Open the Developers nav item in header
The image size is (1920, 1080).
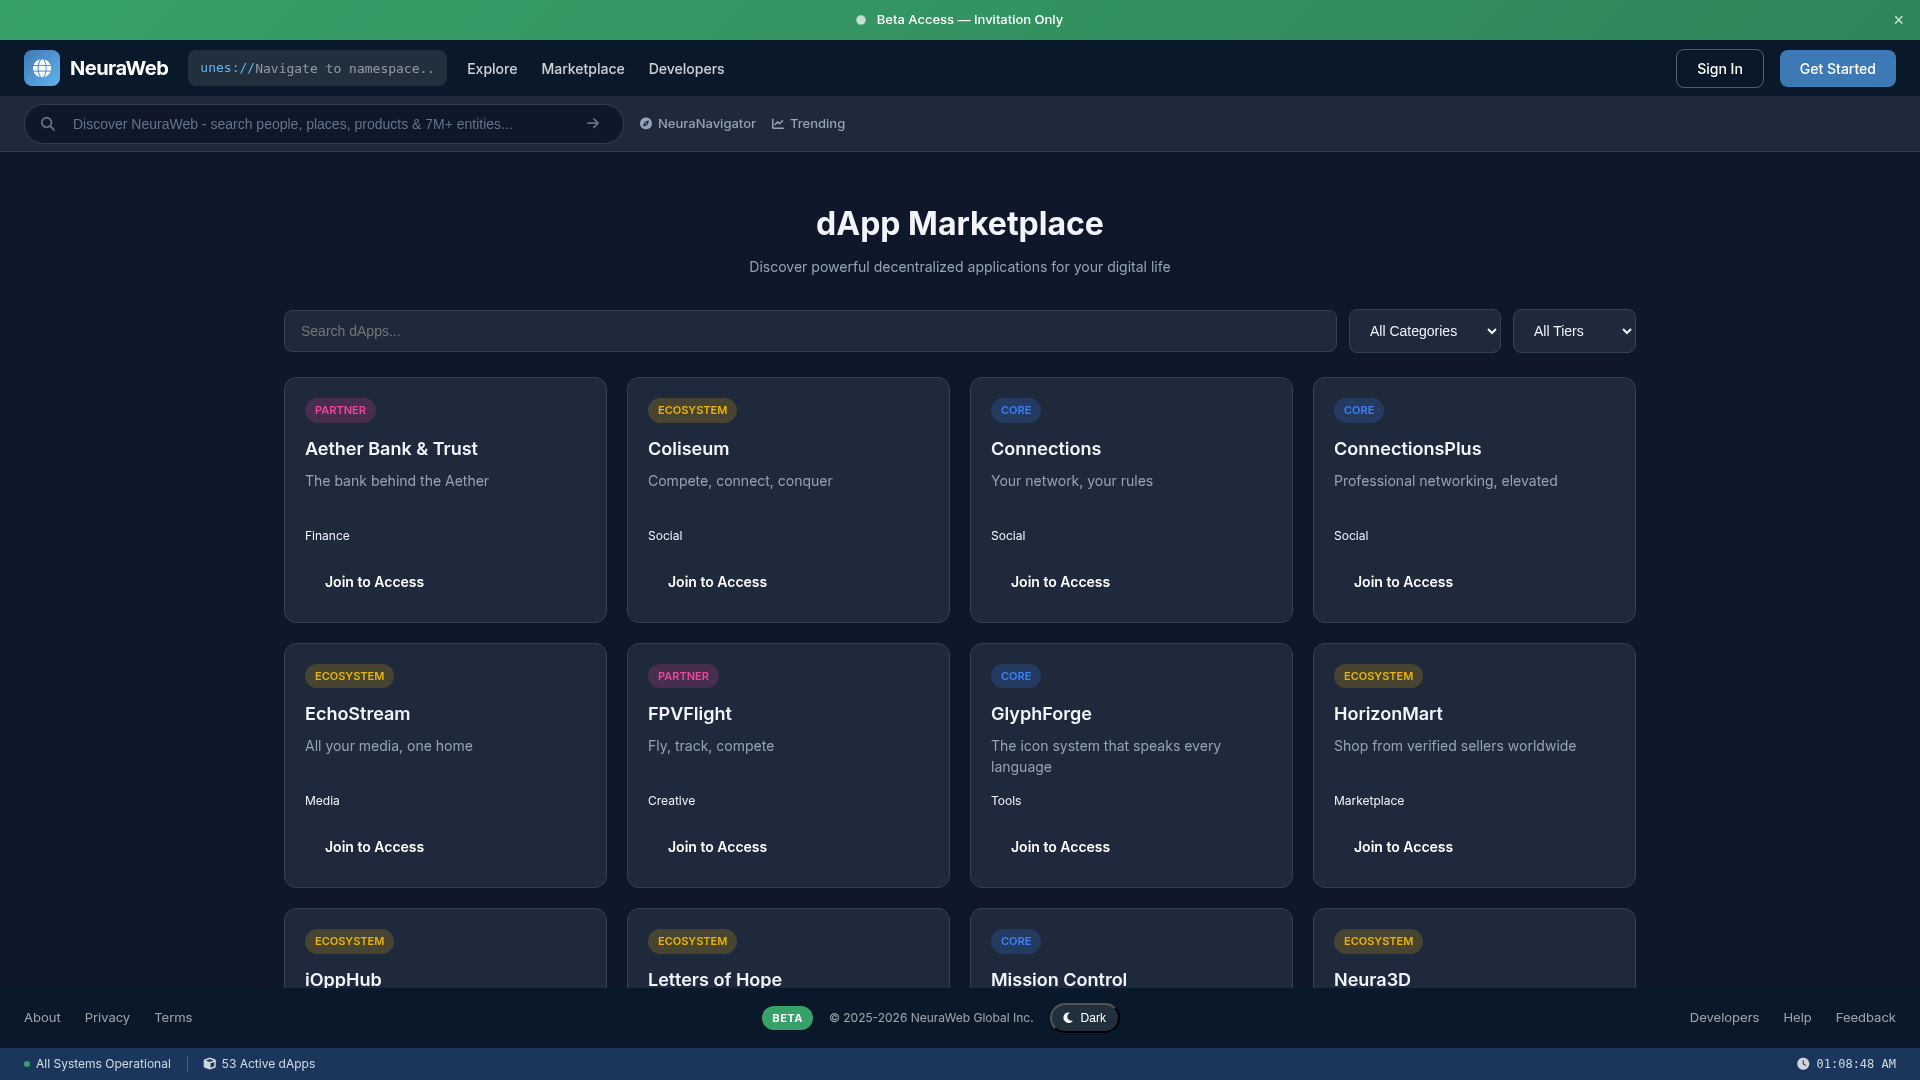686,69
